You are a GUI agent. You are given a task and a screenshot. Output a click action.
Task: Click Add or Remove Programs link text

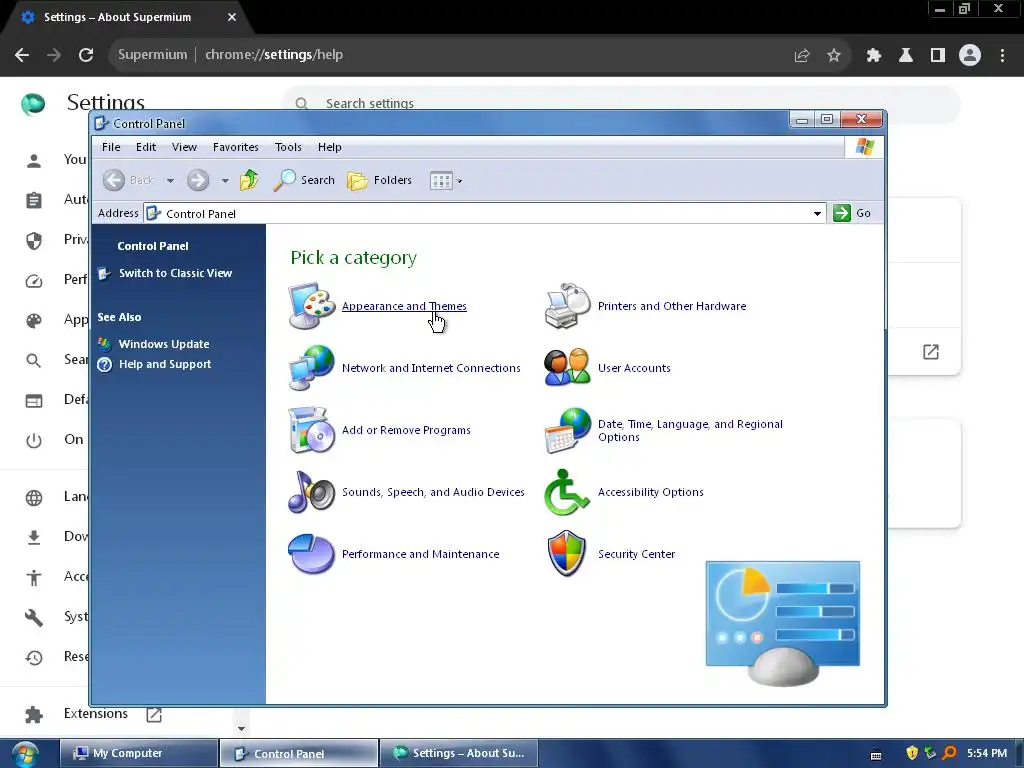coord(406,430)
